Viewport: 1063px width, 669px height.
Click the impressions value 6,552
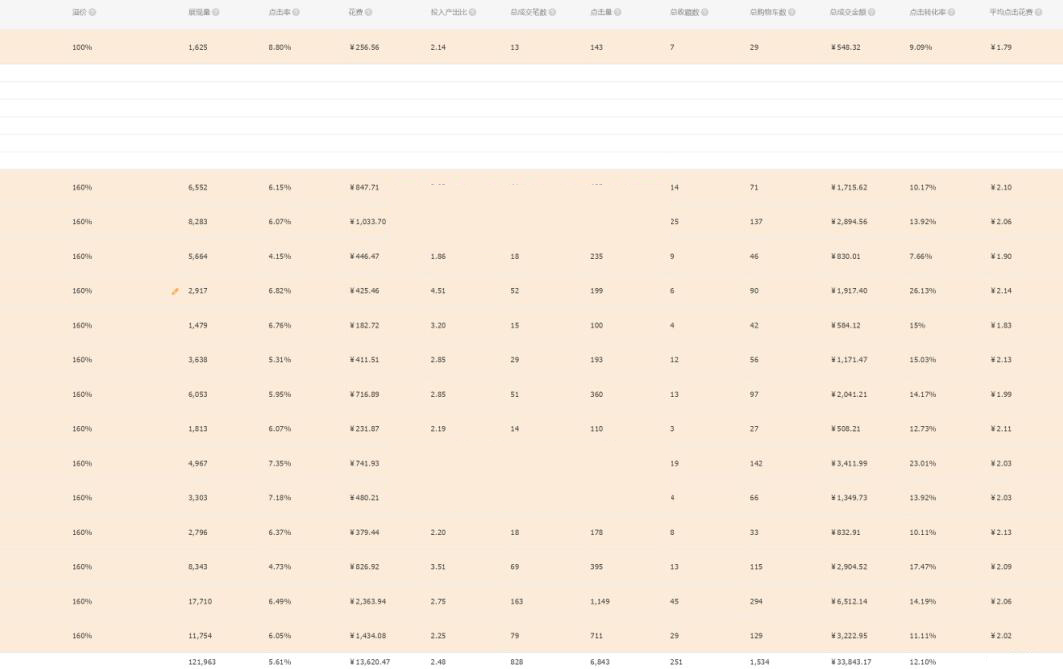click(198, 188)
